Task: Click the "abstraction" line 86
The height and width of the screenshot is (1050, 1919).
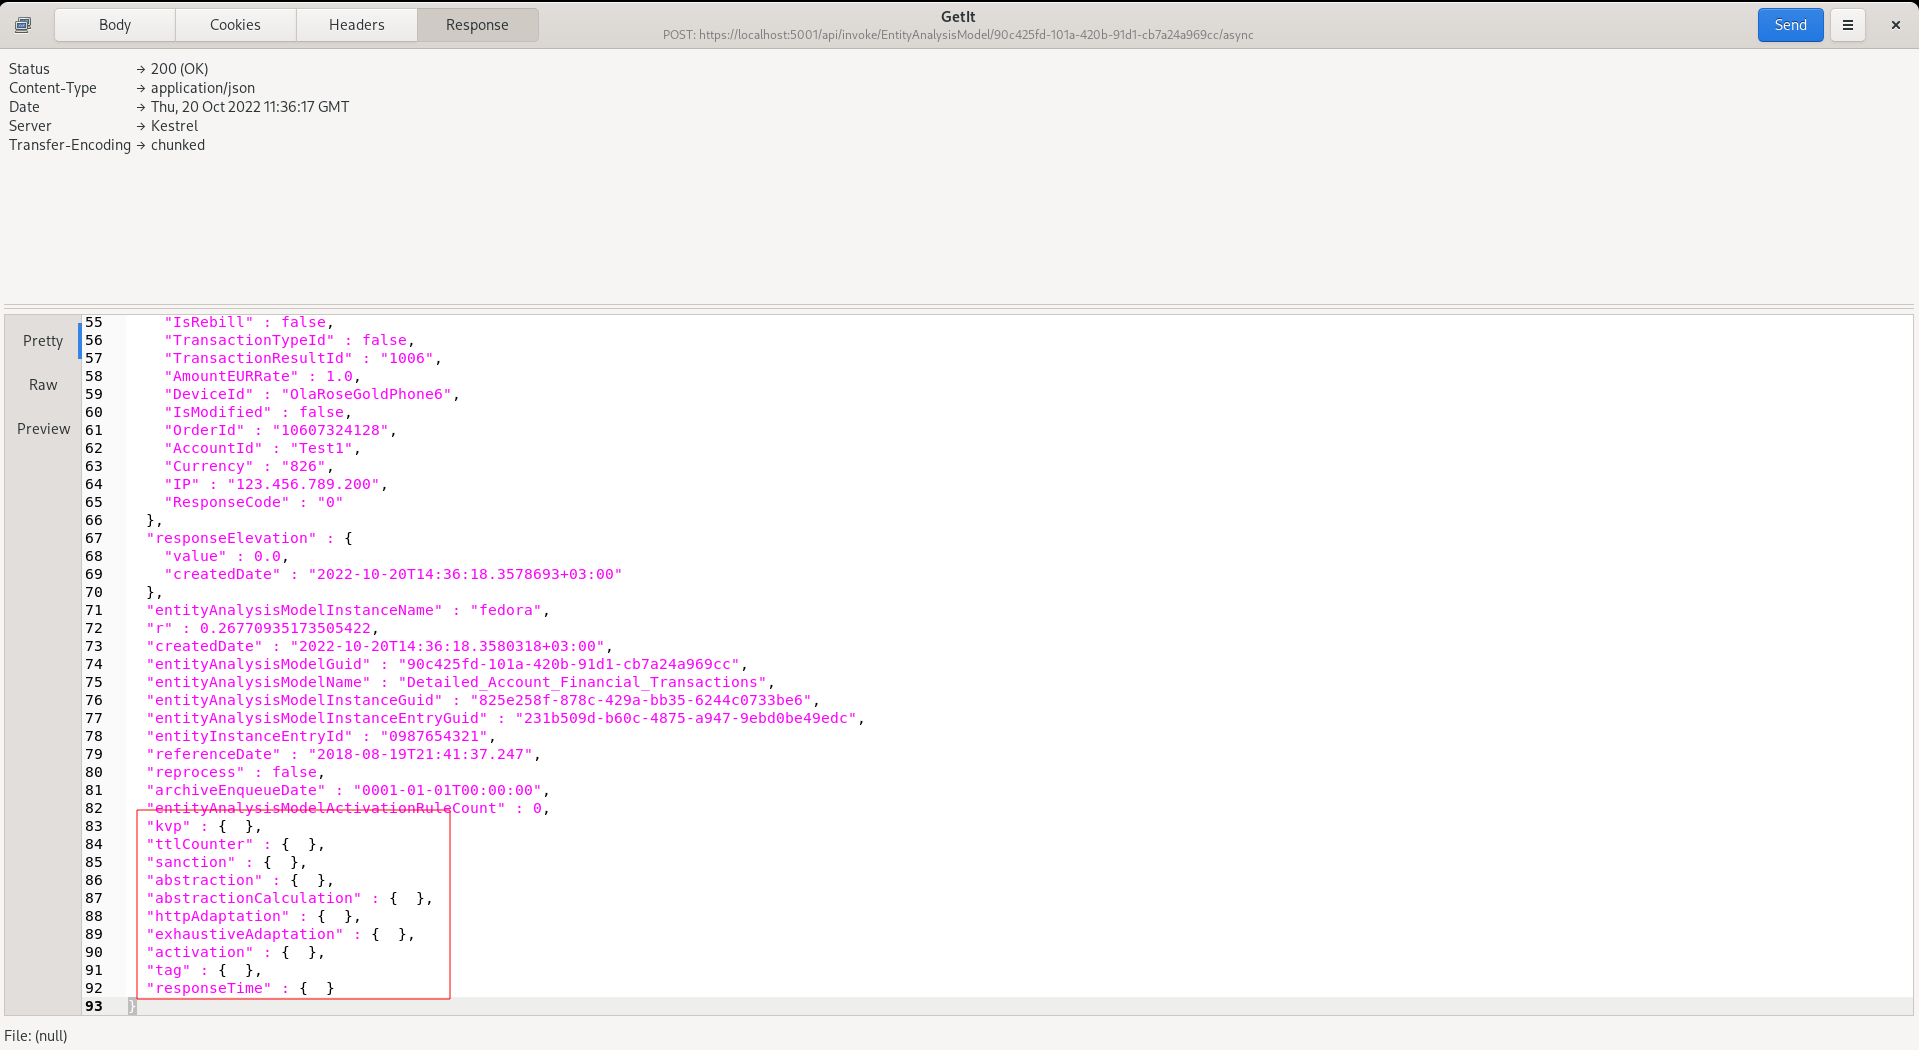Action: pyautogui.click(x=240, y=880)
